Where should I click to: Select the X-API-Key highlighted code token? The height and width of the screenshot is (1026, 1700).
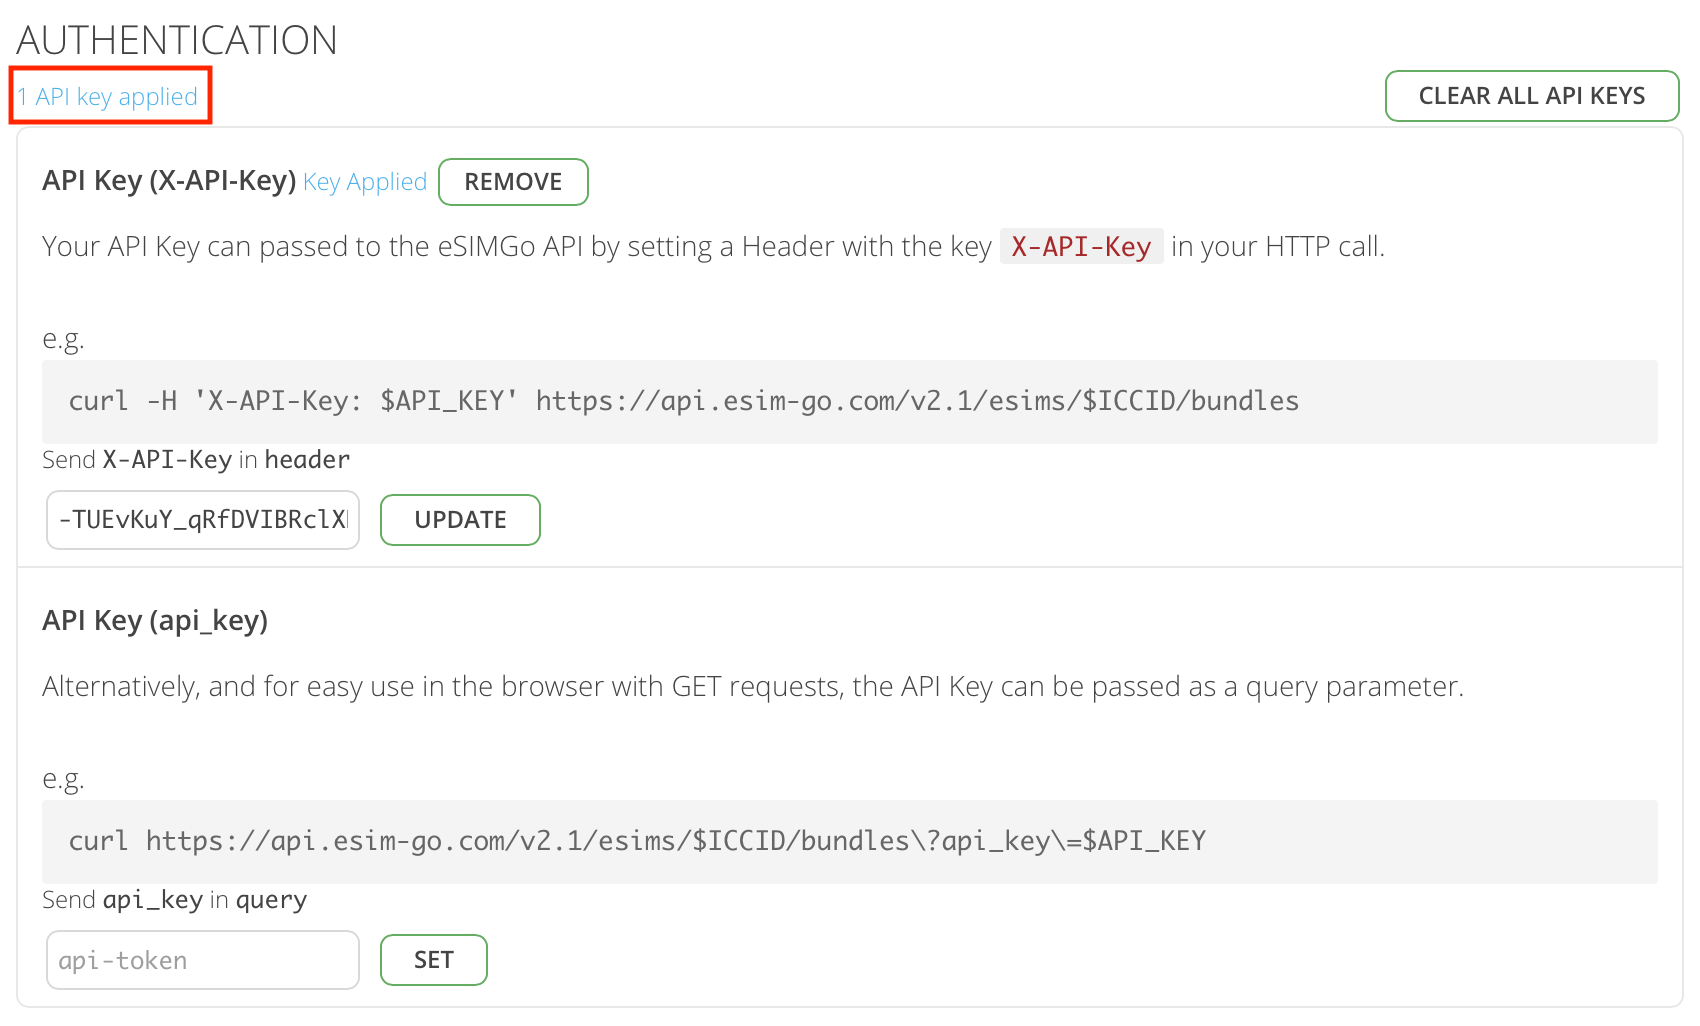point(1081,246)
